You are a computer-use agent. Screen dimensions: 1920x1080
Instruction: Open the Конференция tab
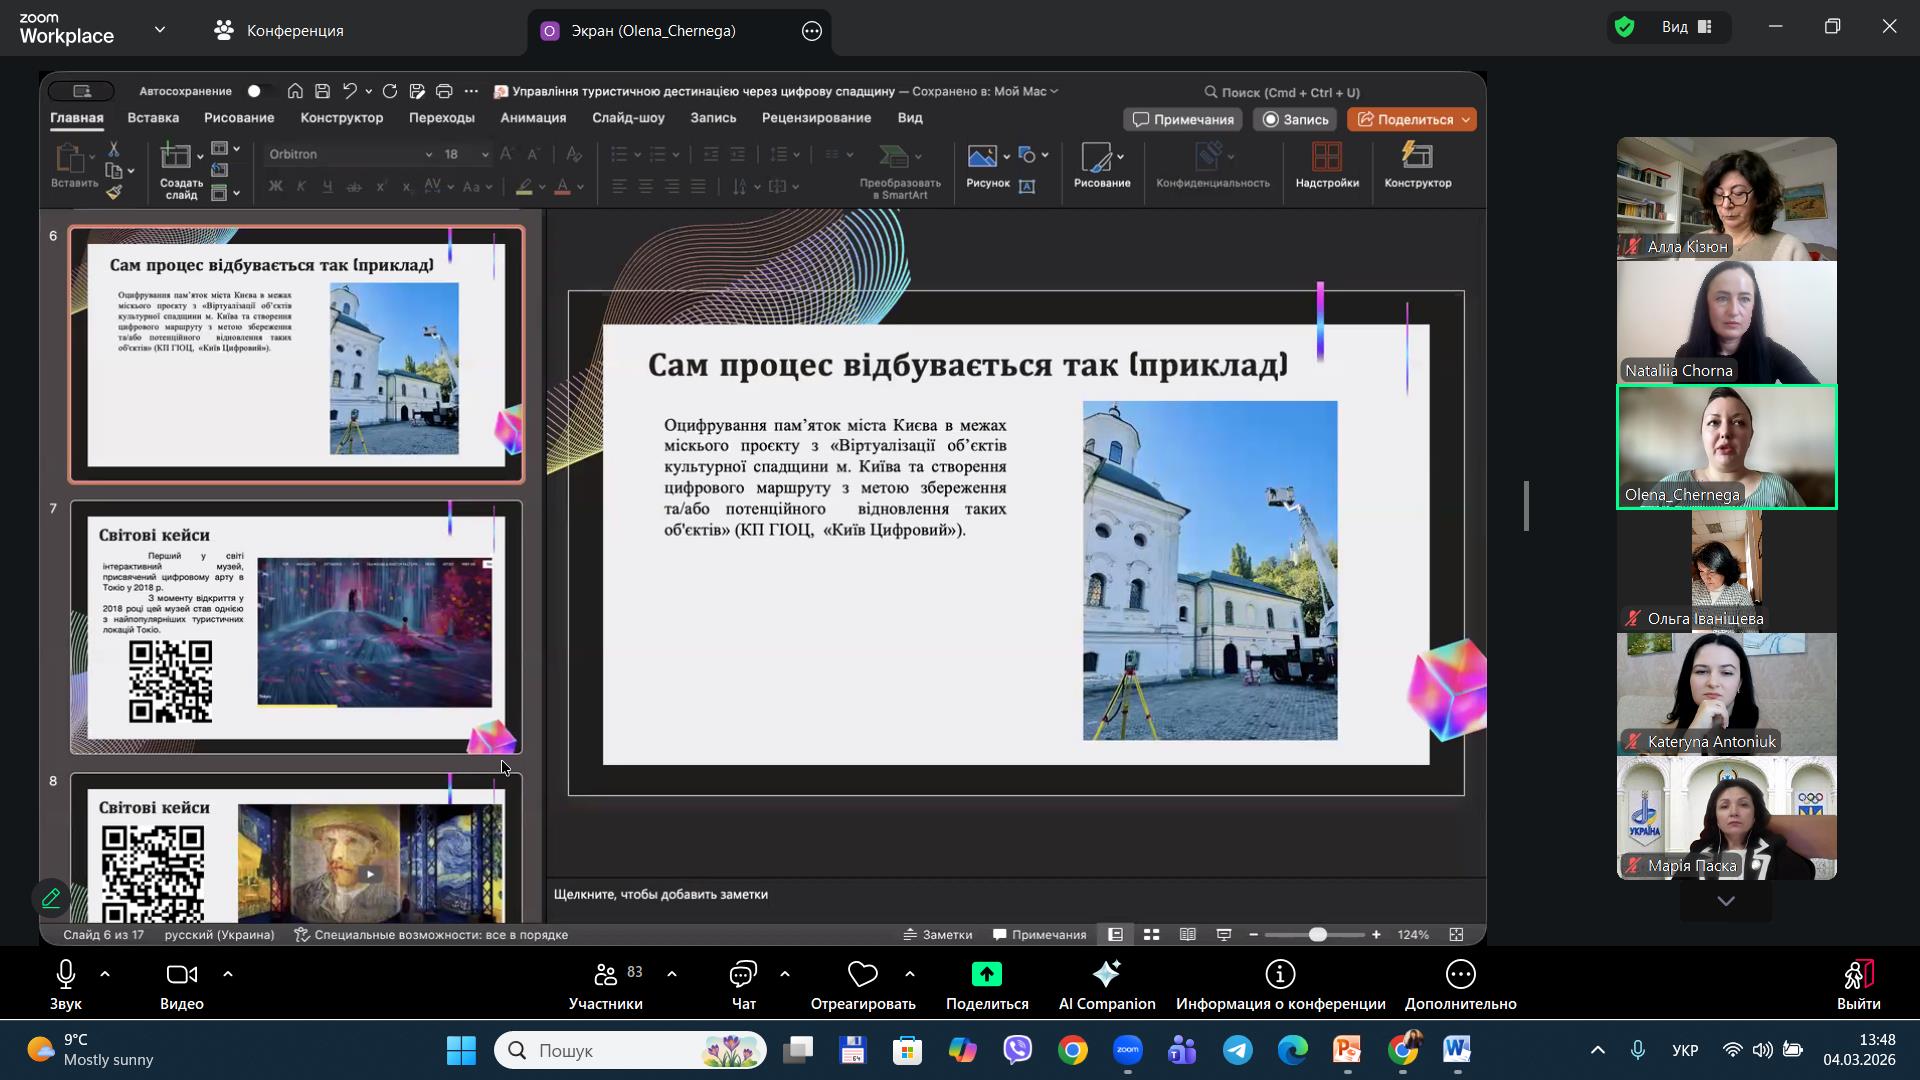click(279, 31)
